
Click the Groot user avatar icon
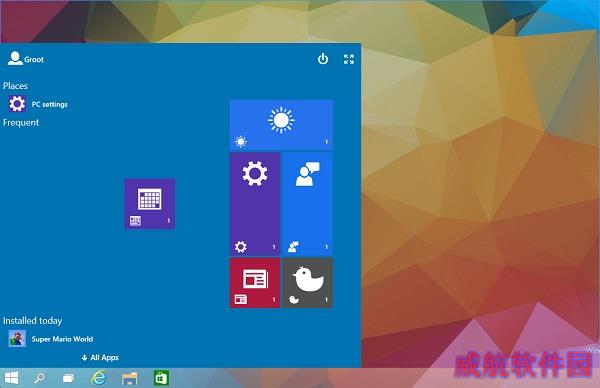point(15,59)
